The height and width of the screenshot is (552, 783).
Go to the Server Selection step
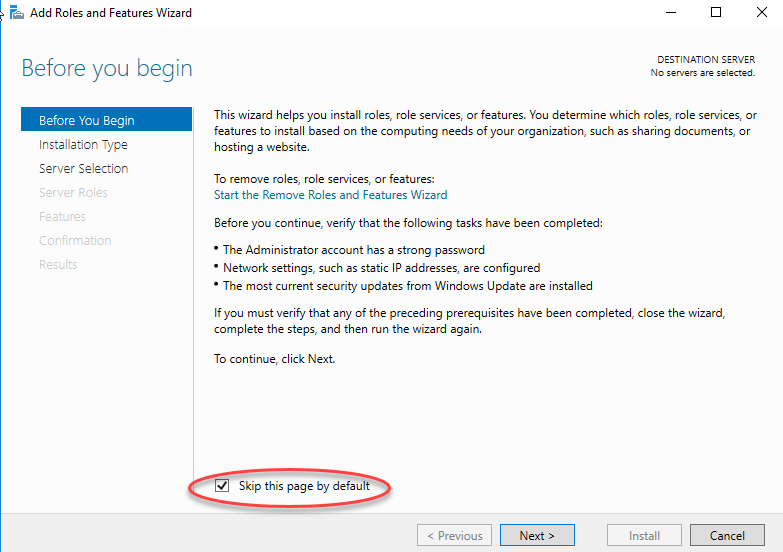83,168
